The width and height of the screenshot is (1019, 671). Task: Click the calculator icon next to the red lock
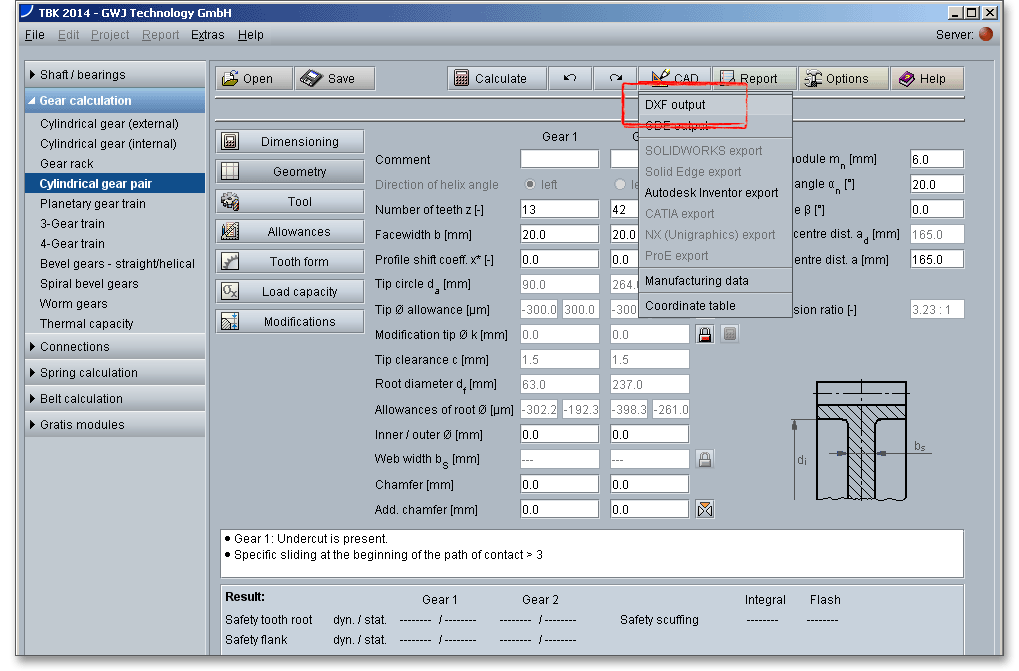point(730,334)
